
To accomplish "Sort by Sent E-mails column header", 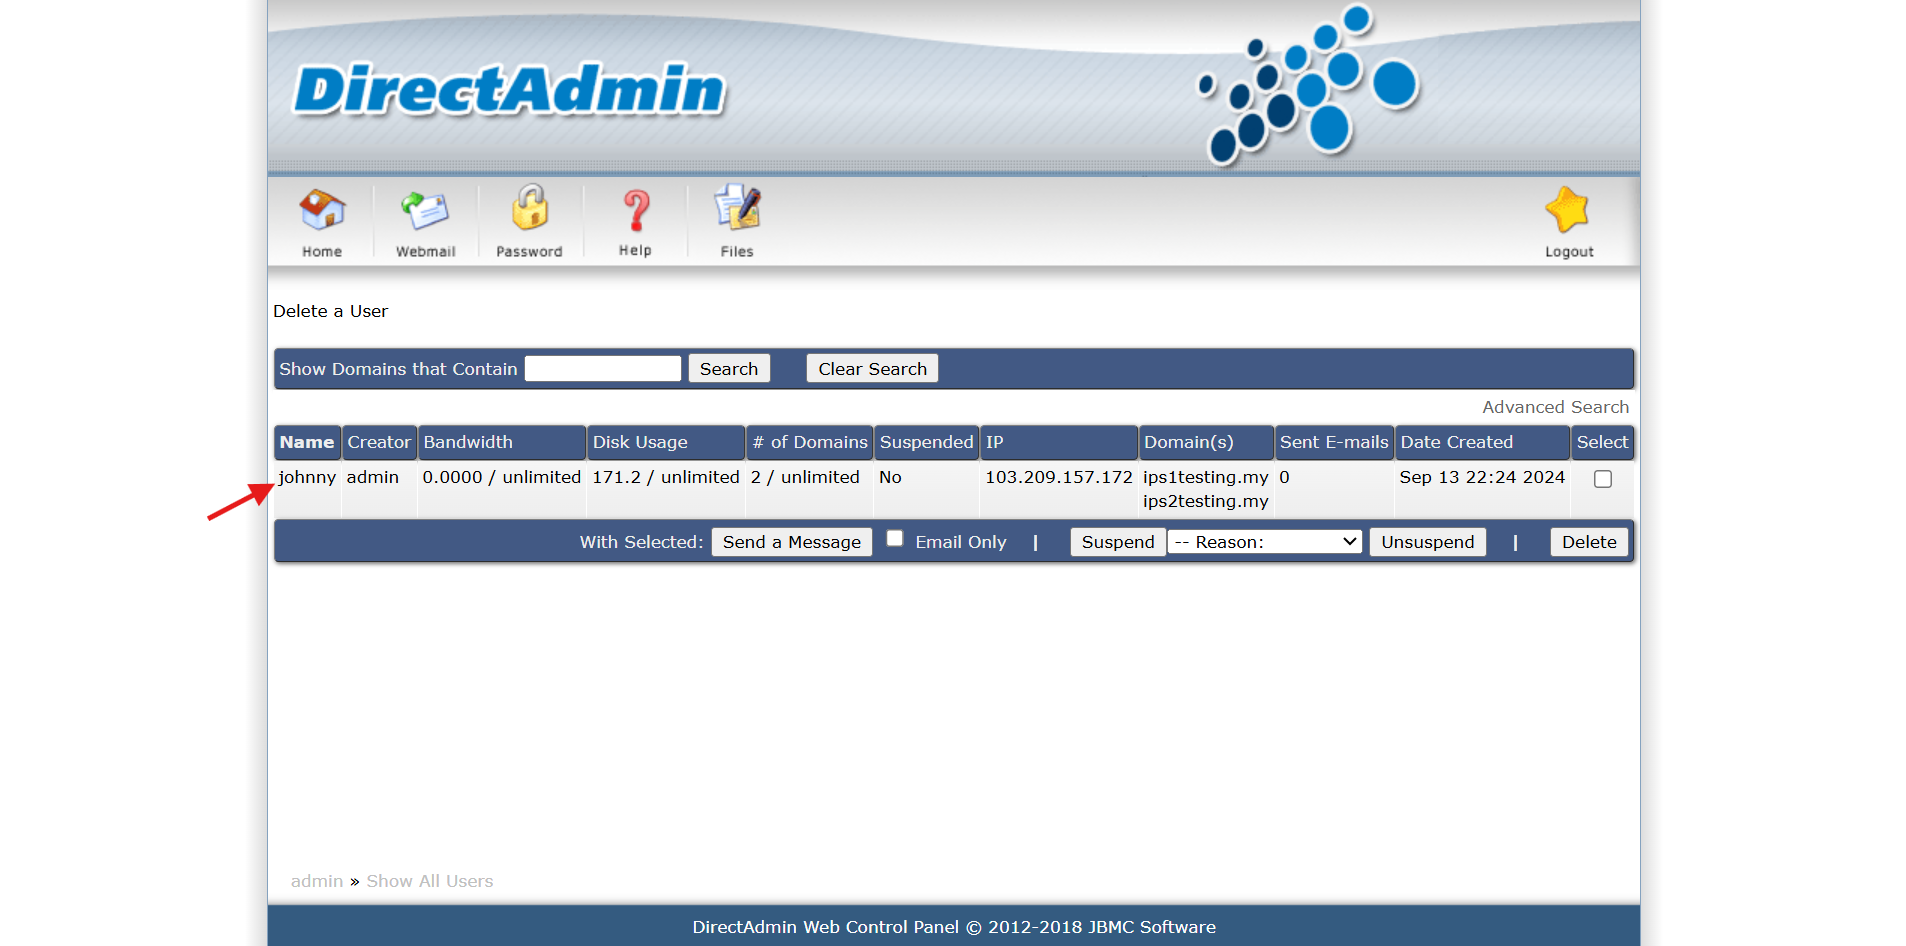I will pyautogui.click(x=1334, y=442).
